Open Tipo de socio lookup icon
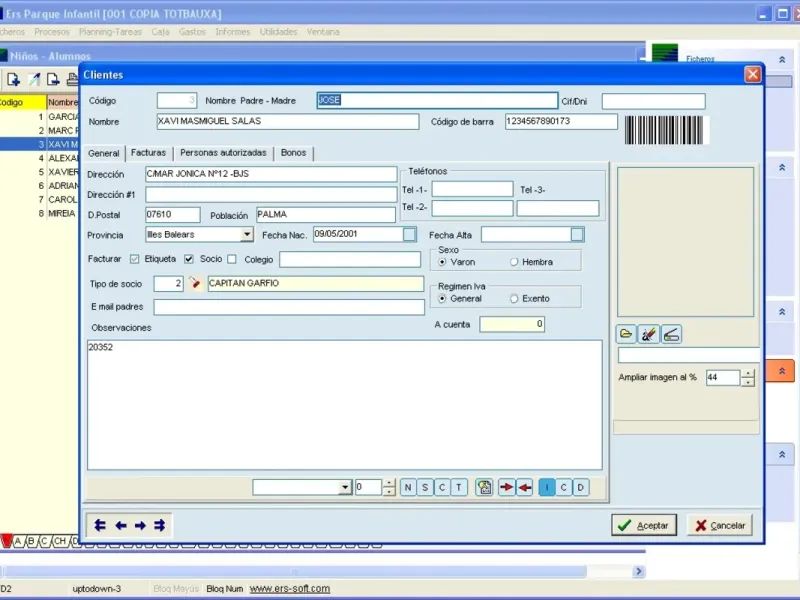Screen dimensions: 800x600 [194, 283]
